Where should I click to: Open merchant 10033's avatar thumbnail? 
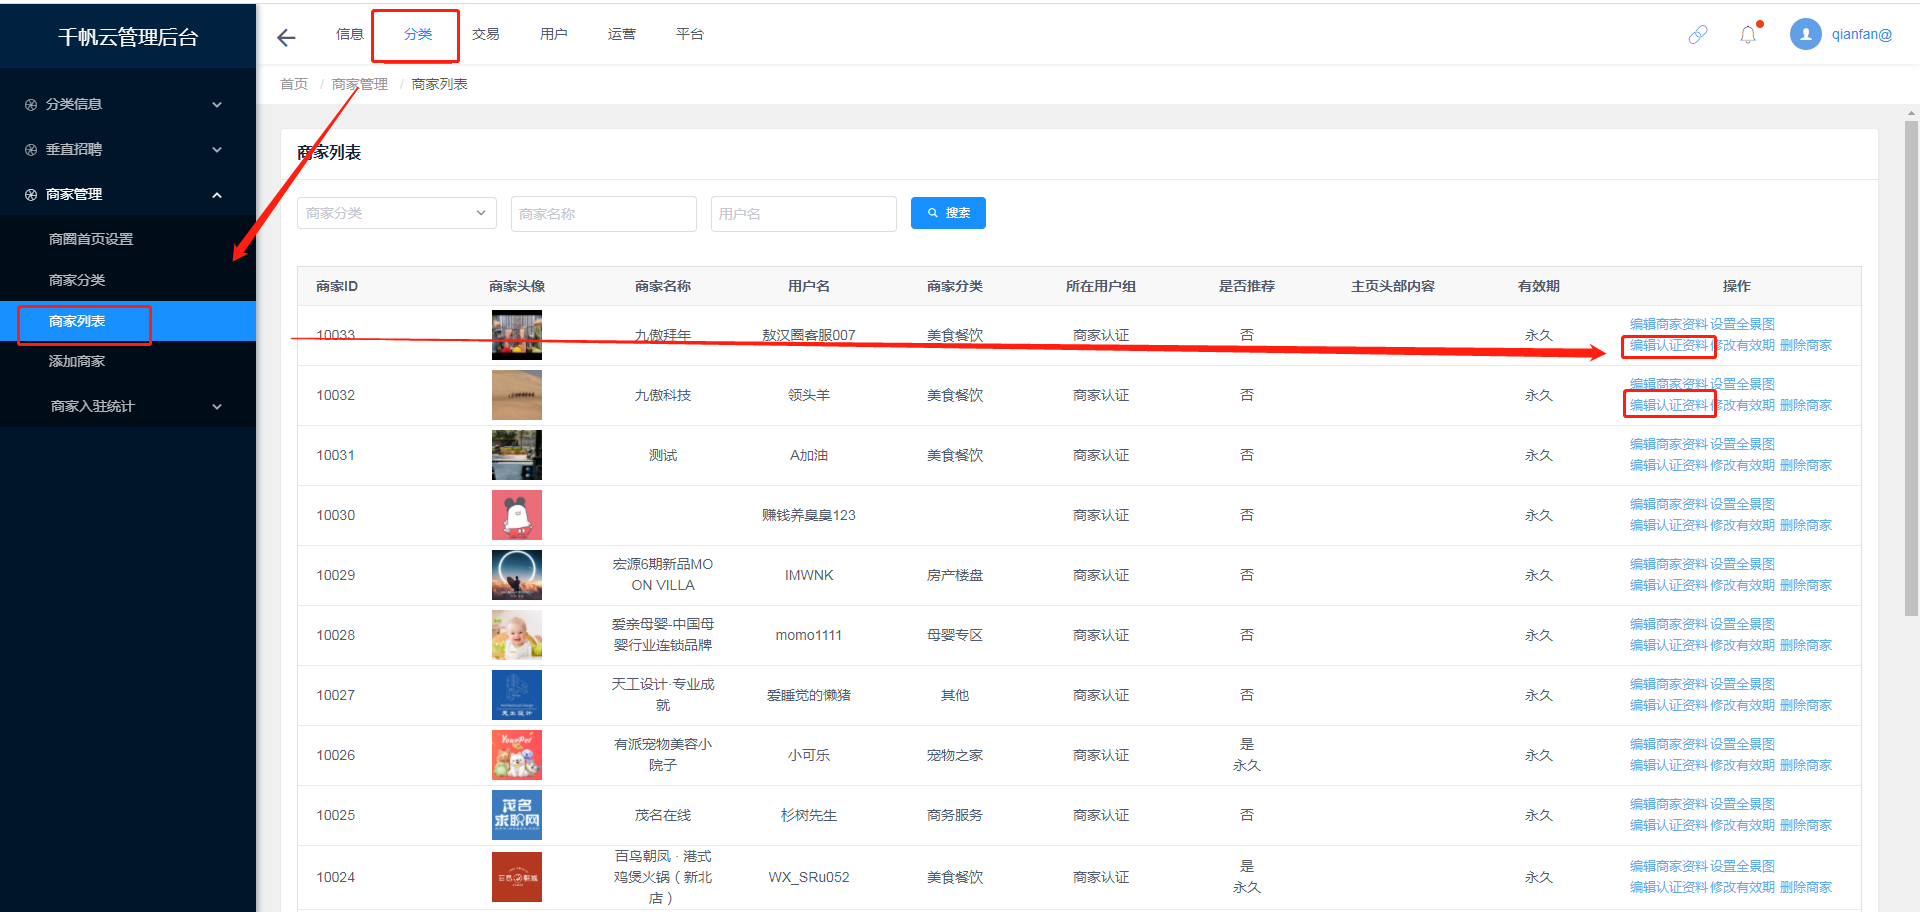517,335
